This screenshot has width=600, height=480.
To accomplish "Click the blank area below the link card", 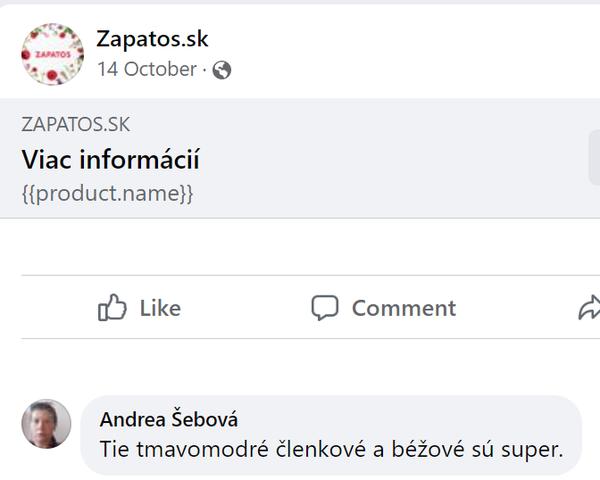I will click(x=300, y=246).
